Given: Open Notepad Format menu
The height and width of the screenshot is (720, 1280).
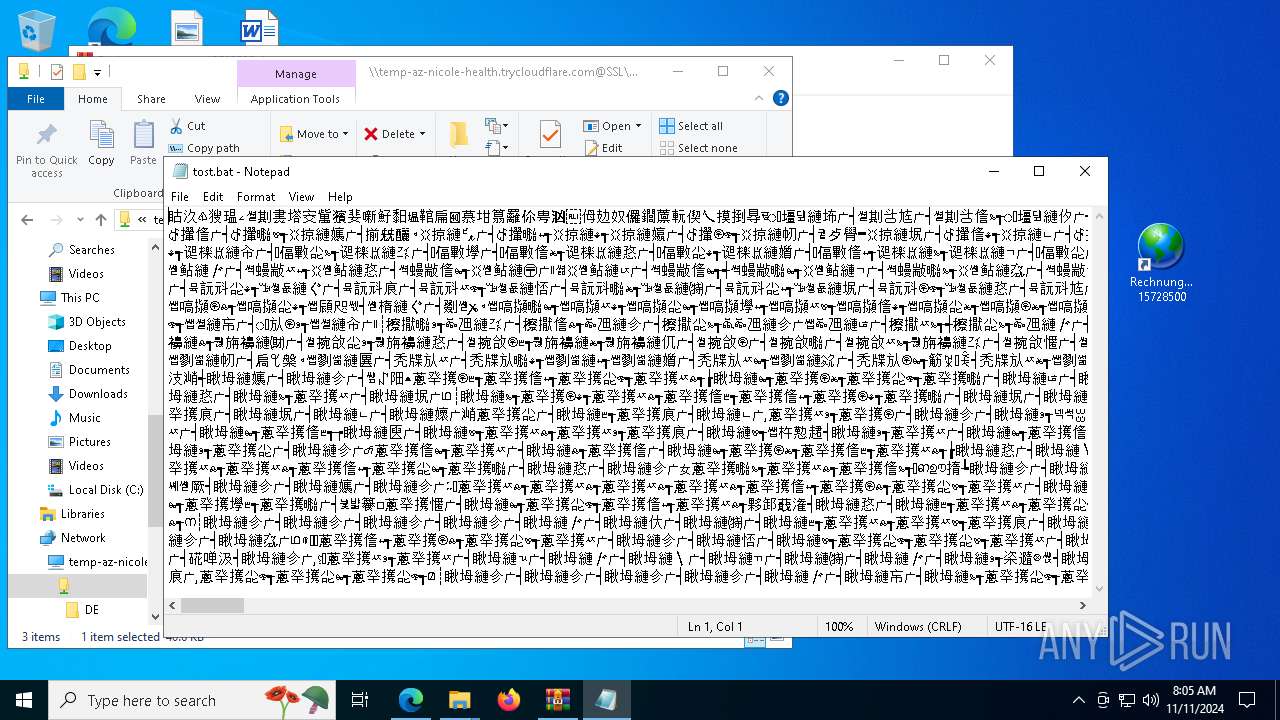Looking at the screenshot, I should pyautogui.click(x=256, y=197).
